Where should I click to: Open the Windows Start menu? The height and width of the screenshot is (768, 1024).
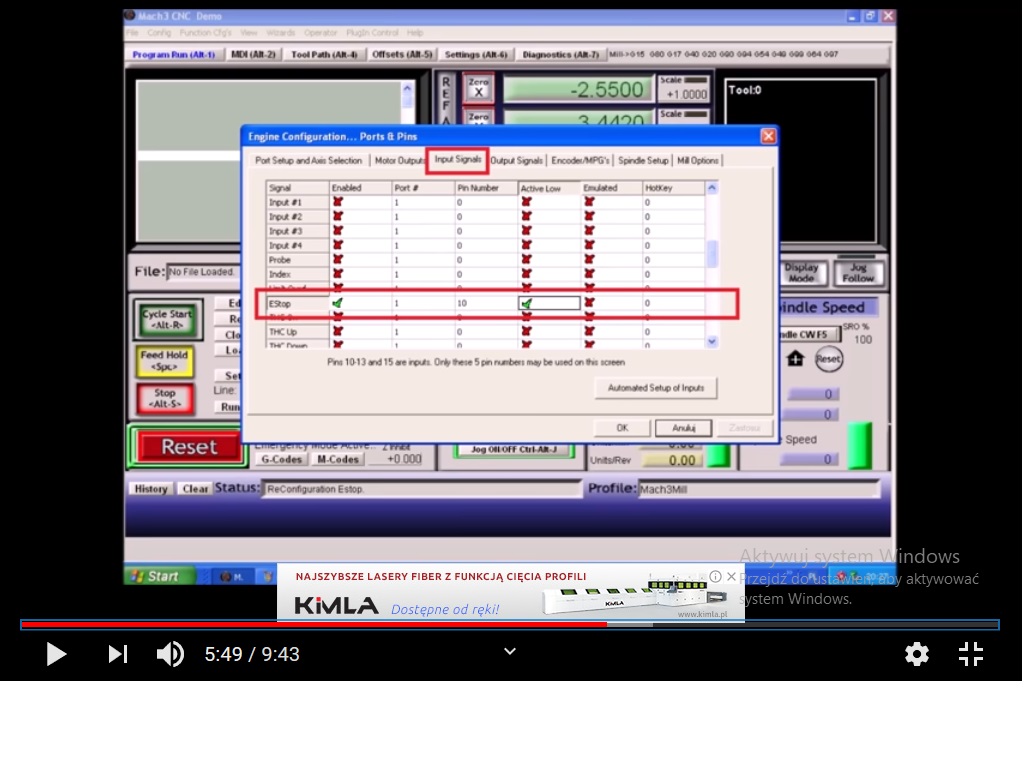point(159,575)
